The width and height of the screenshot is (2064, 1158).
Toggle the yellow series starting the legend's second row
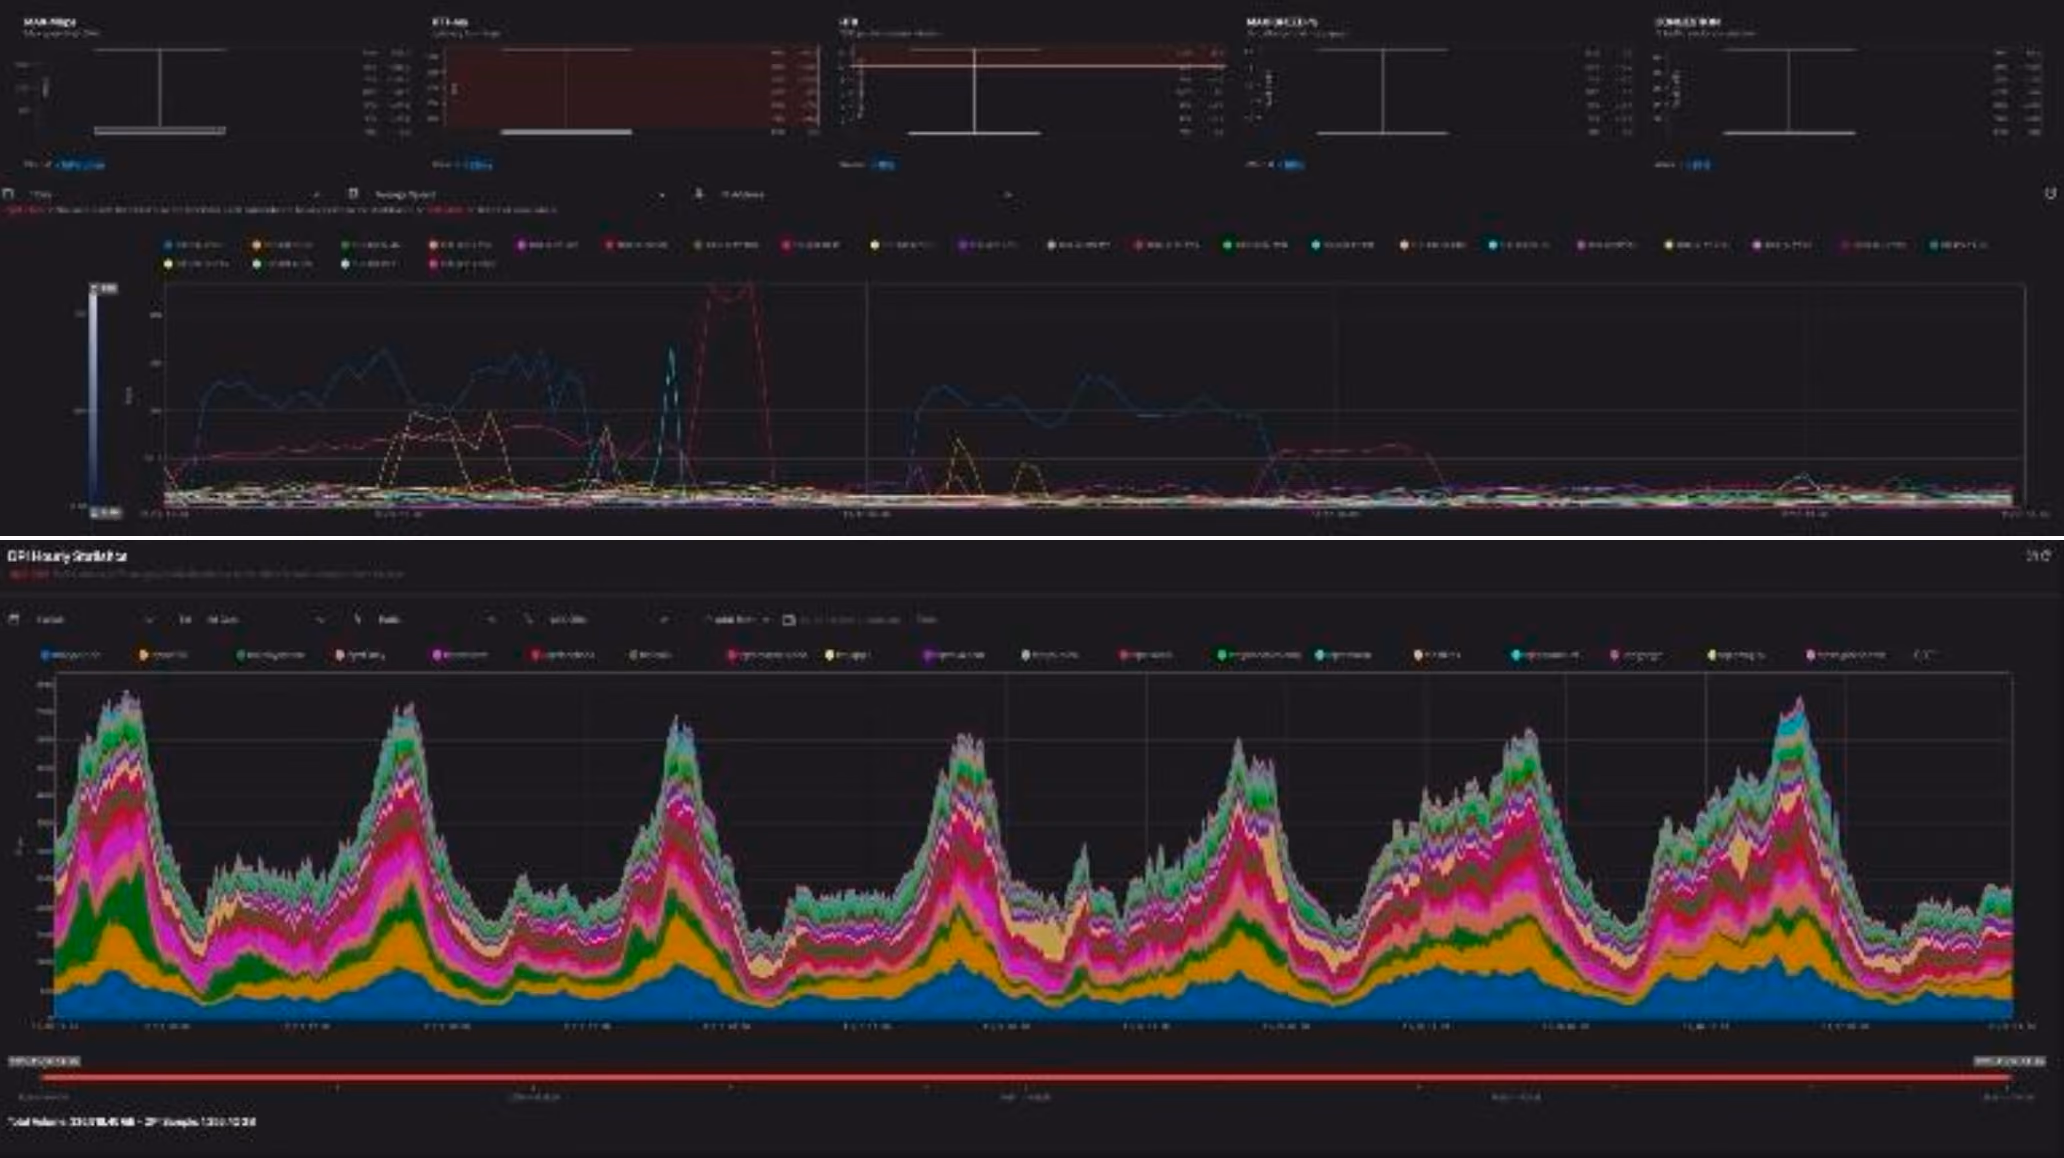[x=197, y=264]
